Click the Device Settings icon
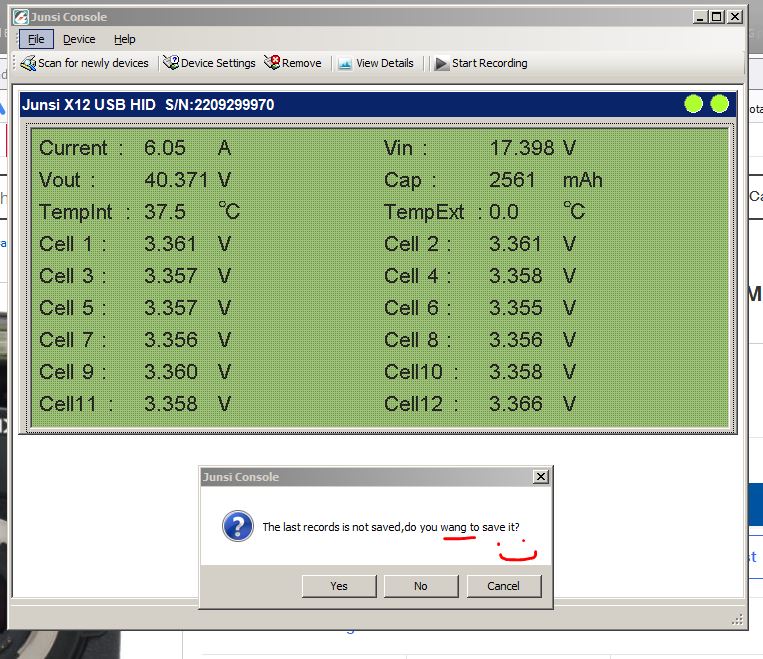Image resolution: width=763 pixels, height=659 pixels. (171, 63)
